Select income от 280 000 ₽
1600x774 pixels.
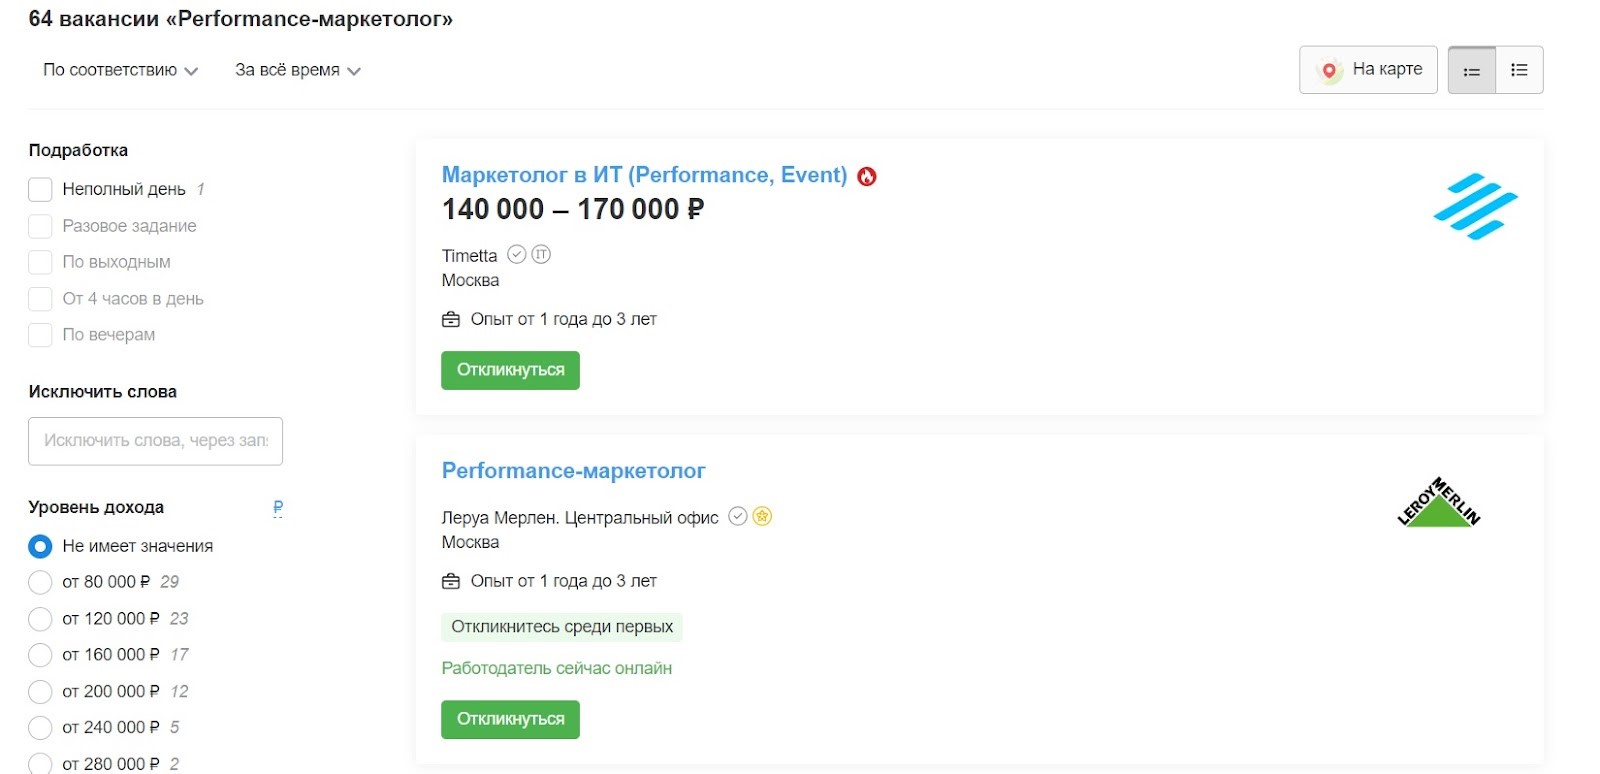[x=40, y=764]
